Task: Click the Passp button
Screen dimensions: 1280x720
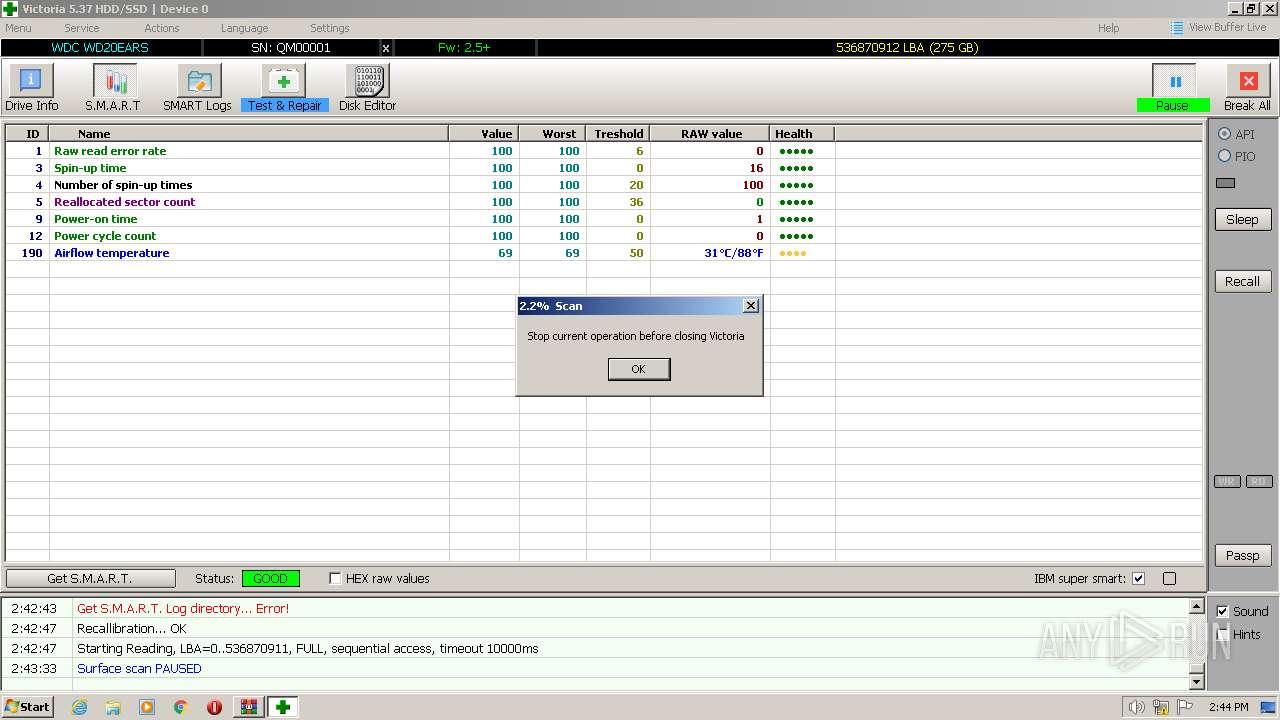Action: click(1242, 555)
